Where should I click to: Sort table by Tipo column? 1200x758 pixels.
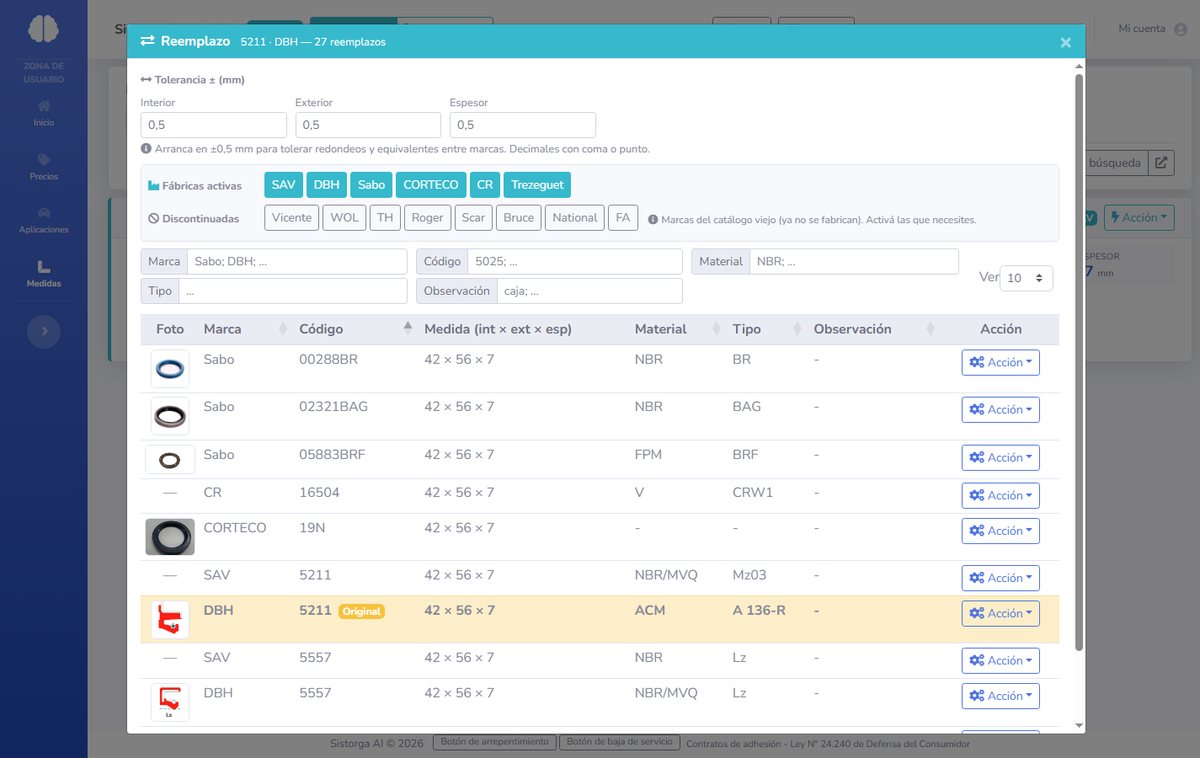[765, 329]
